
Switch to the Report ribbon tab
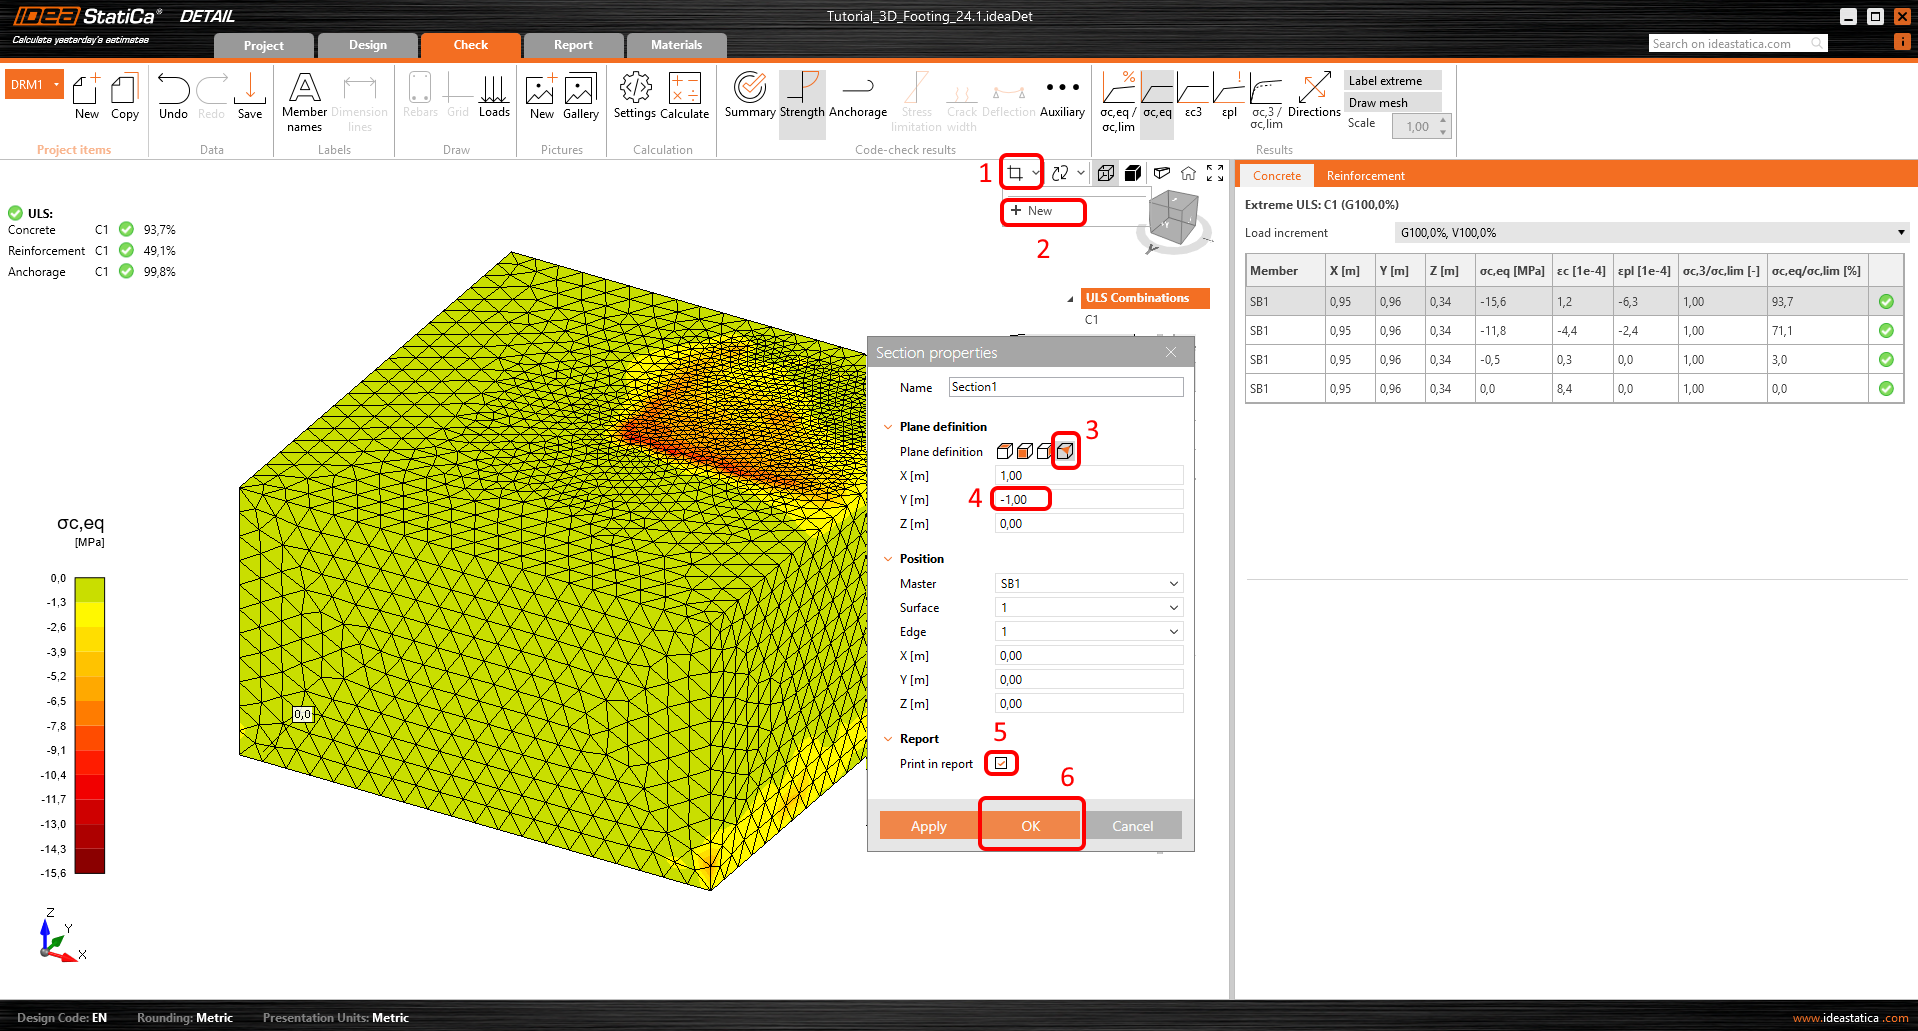click(x=573, y=45)
